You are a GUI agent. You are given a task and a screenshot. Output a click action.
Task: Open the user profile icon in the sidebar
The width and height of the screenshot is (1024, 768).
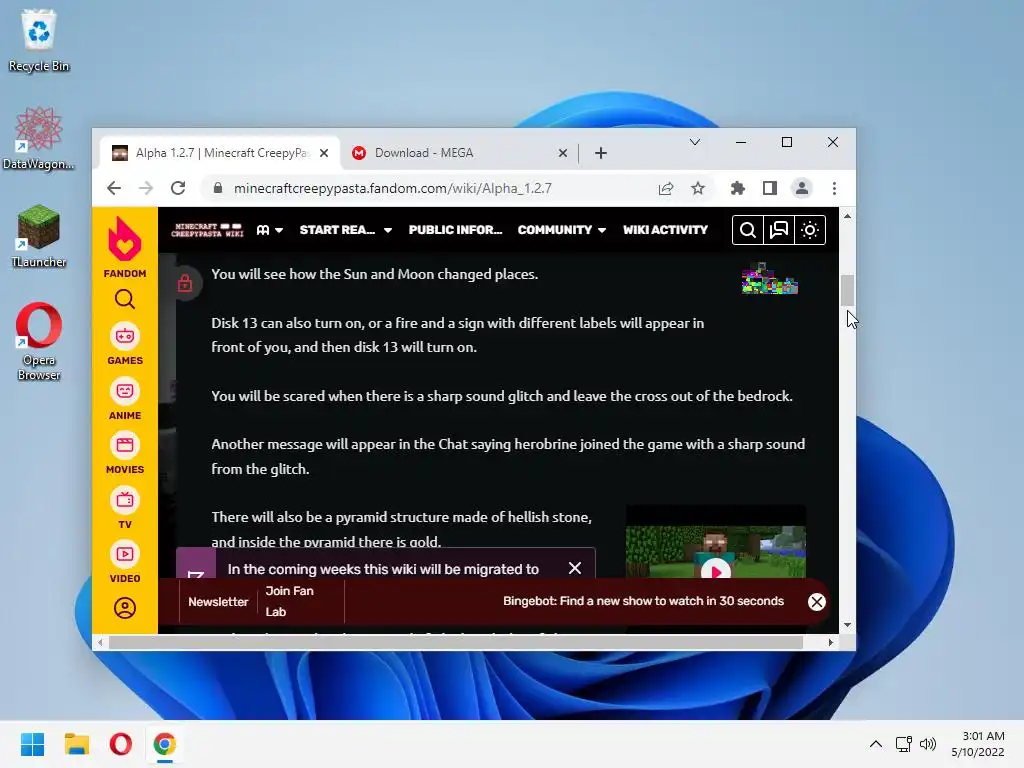point(125,608)
